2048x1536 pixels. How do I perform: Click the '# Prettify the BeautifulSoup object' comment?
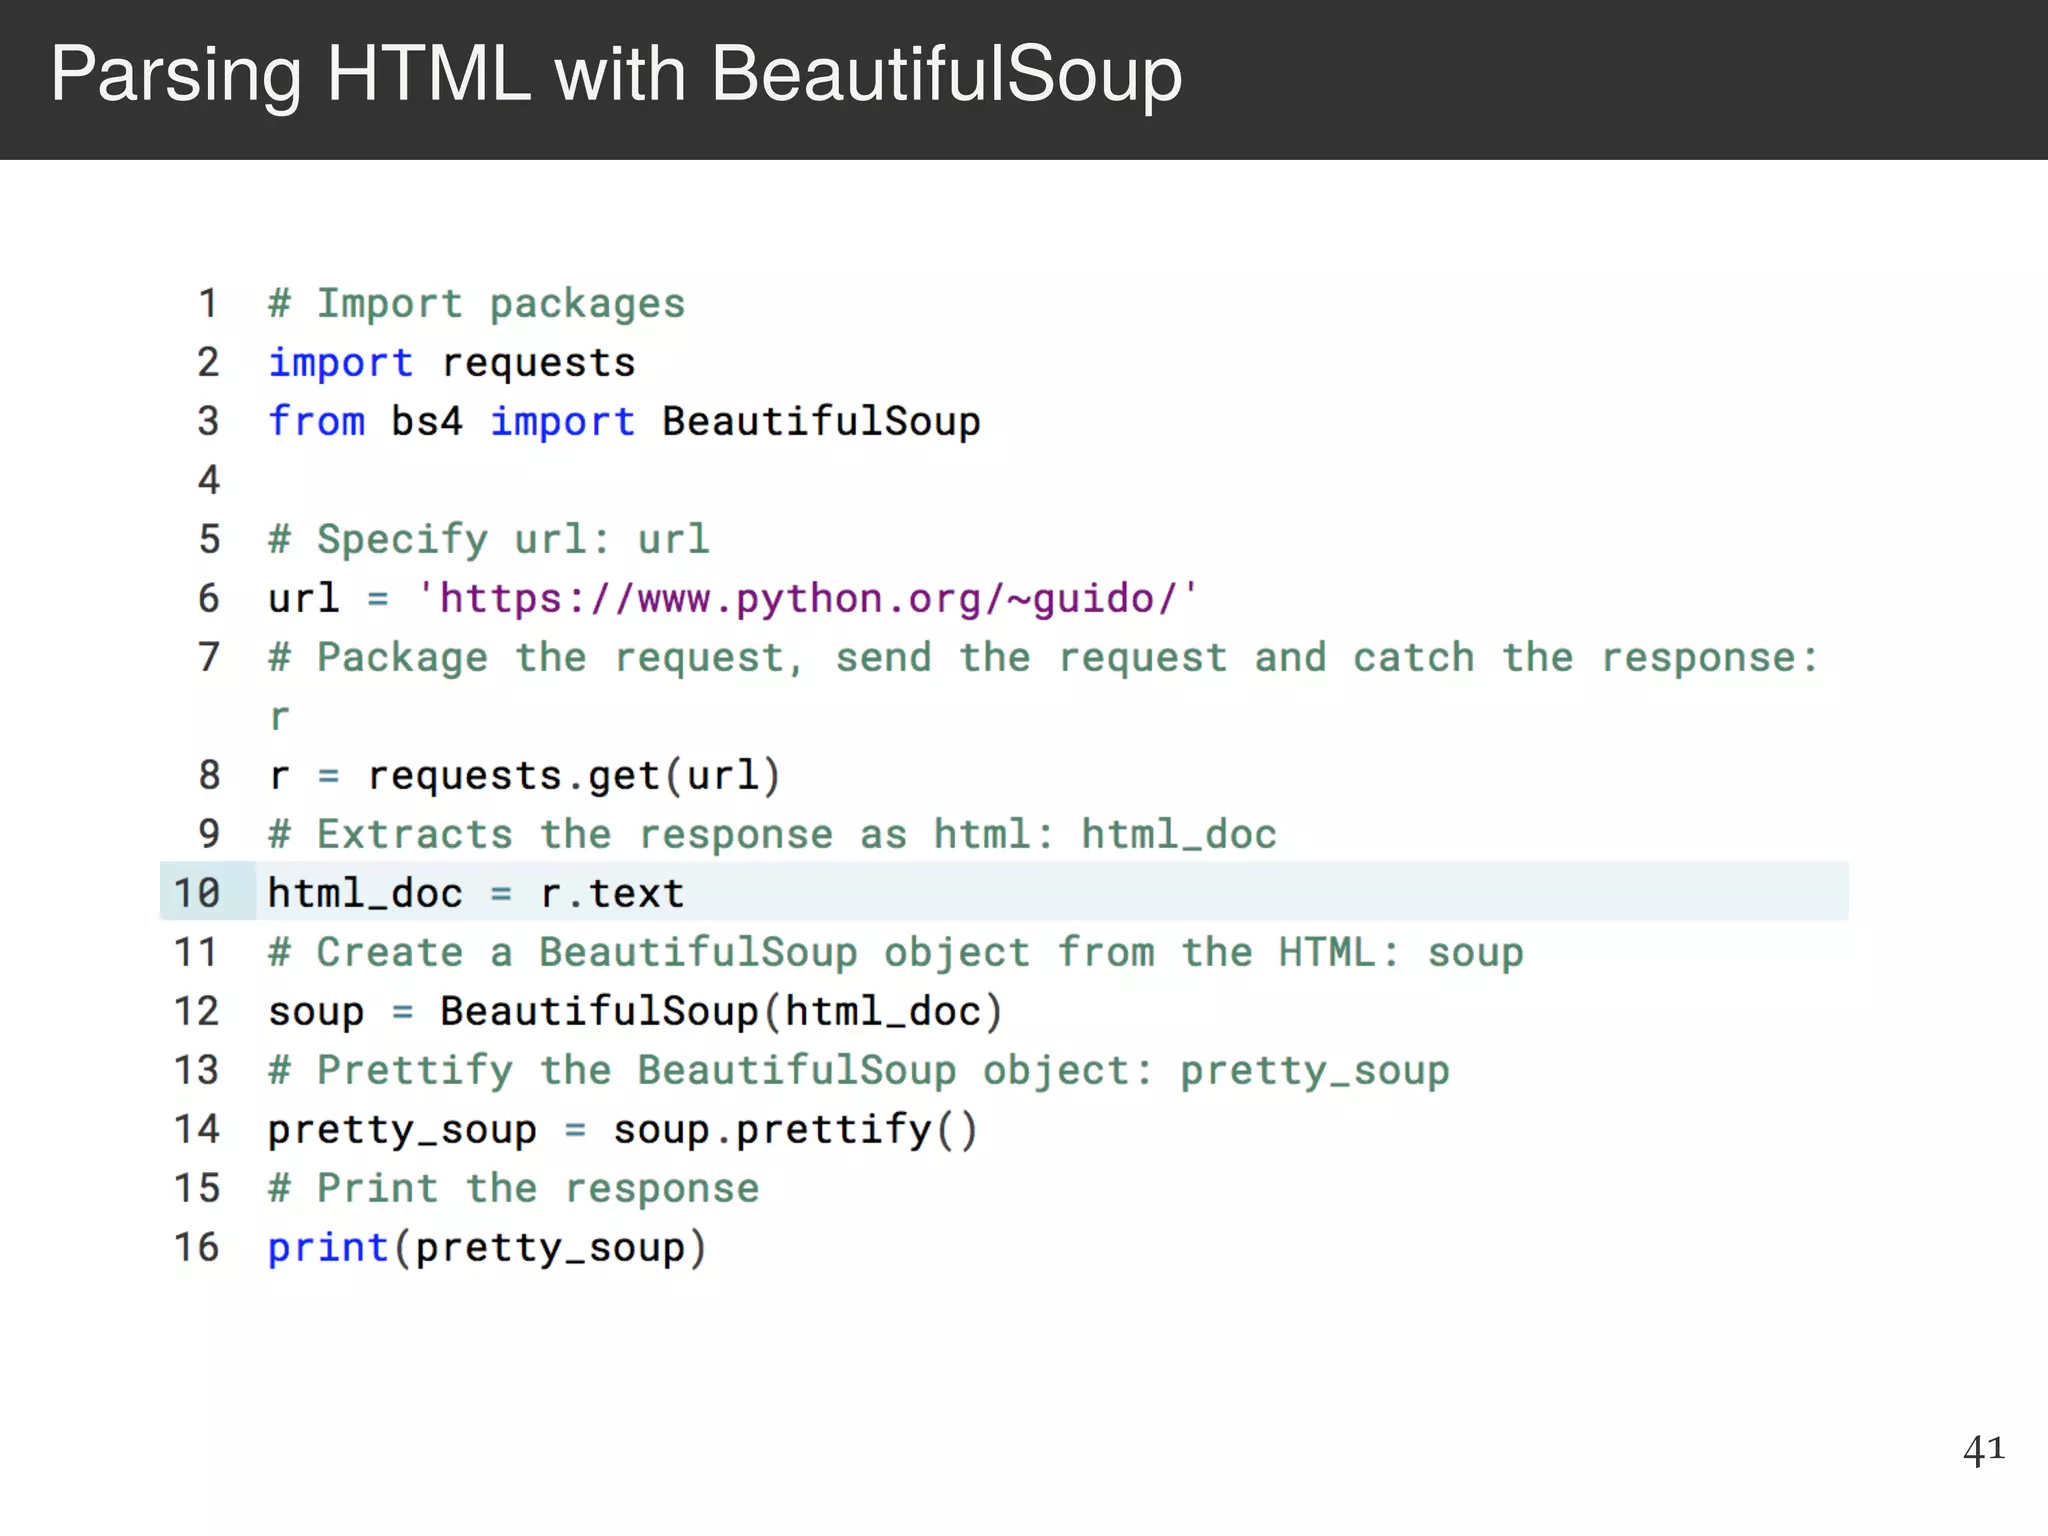[x=859, y=1070]
